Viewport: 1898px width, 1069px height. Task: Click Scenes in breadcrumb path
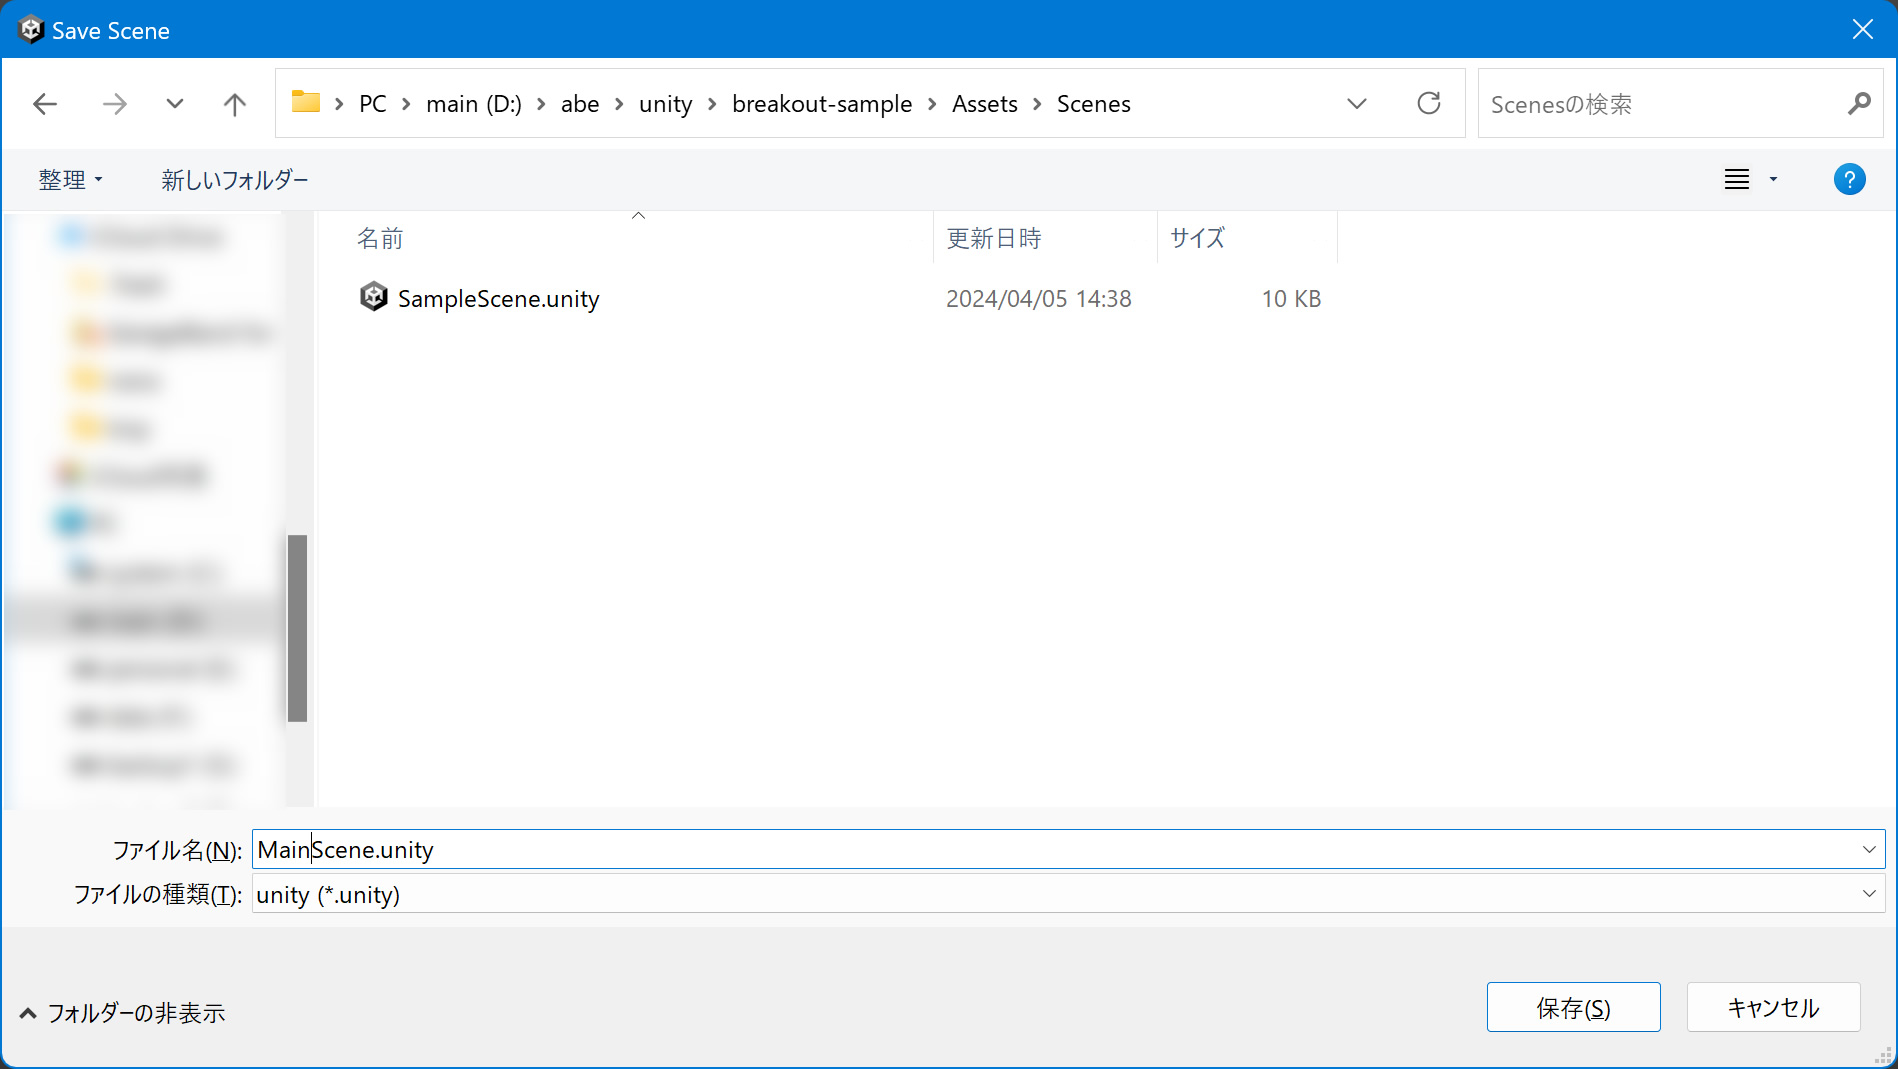click(x=1094, y=103)
